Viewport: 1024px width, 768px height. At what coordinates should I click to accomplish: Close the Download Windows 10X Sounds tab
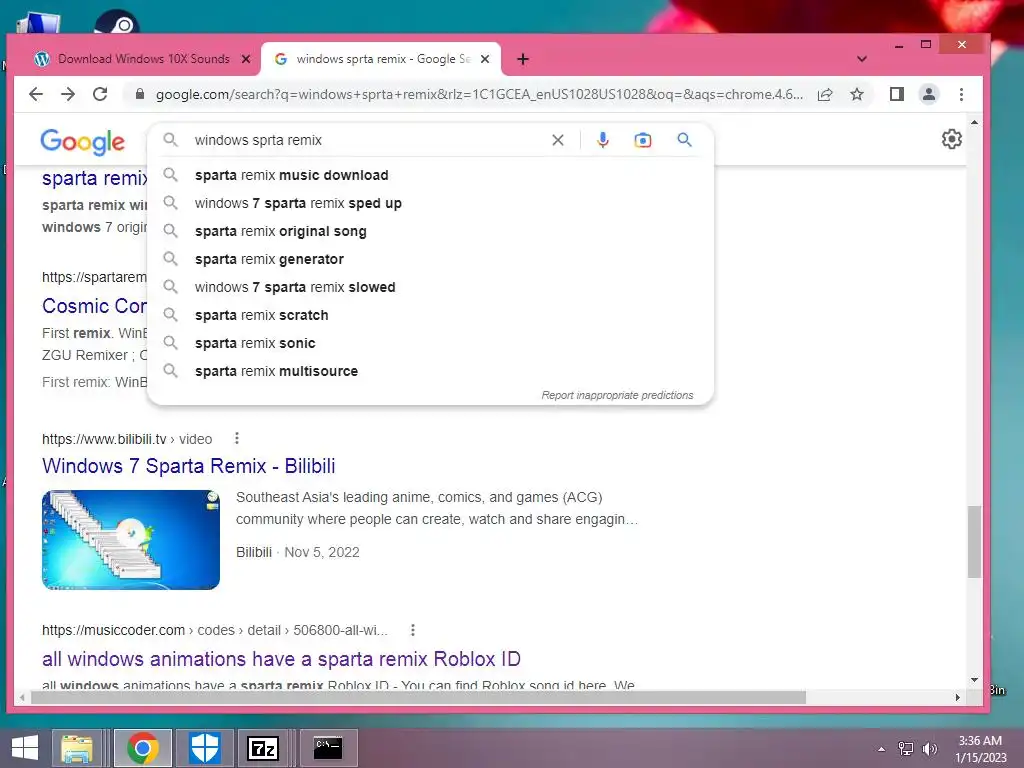pyautogui.click(x=246, y=59)
